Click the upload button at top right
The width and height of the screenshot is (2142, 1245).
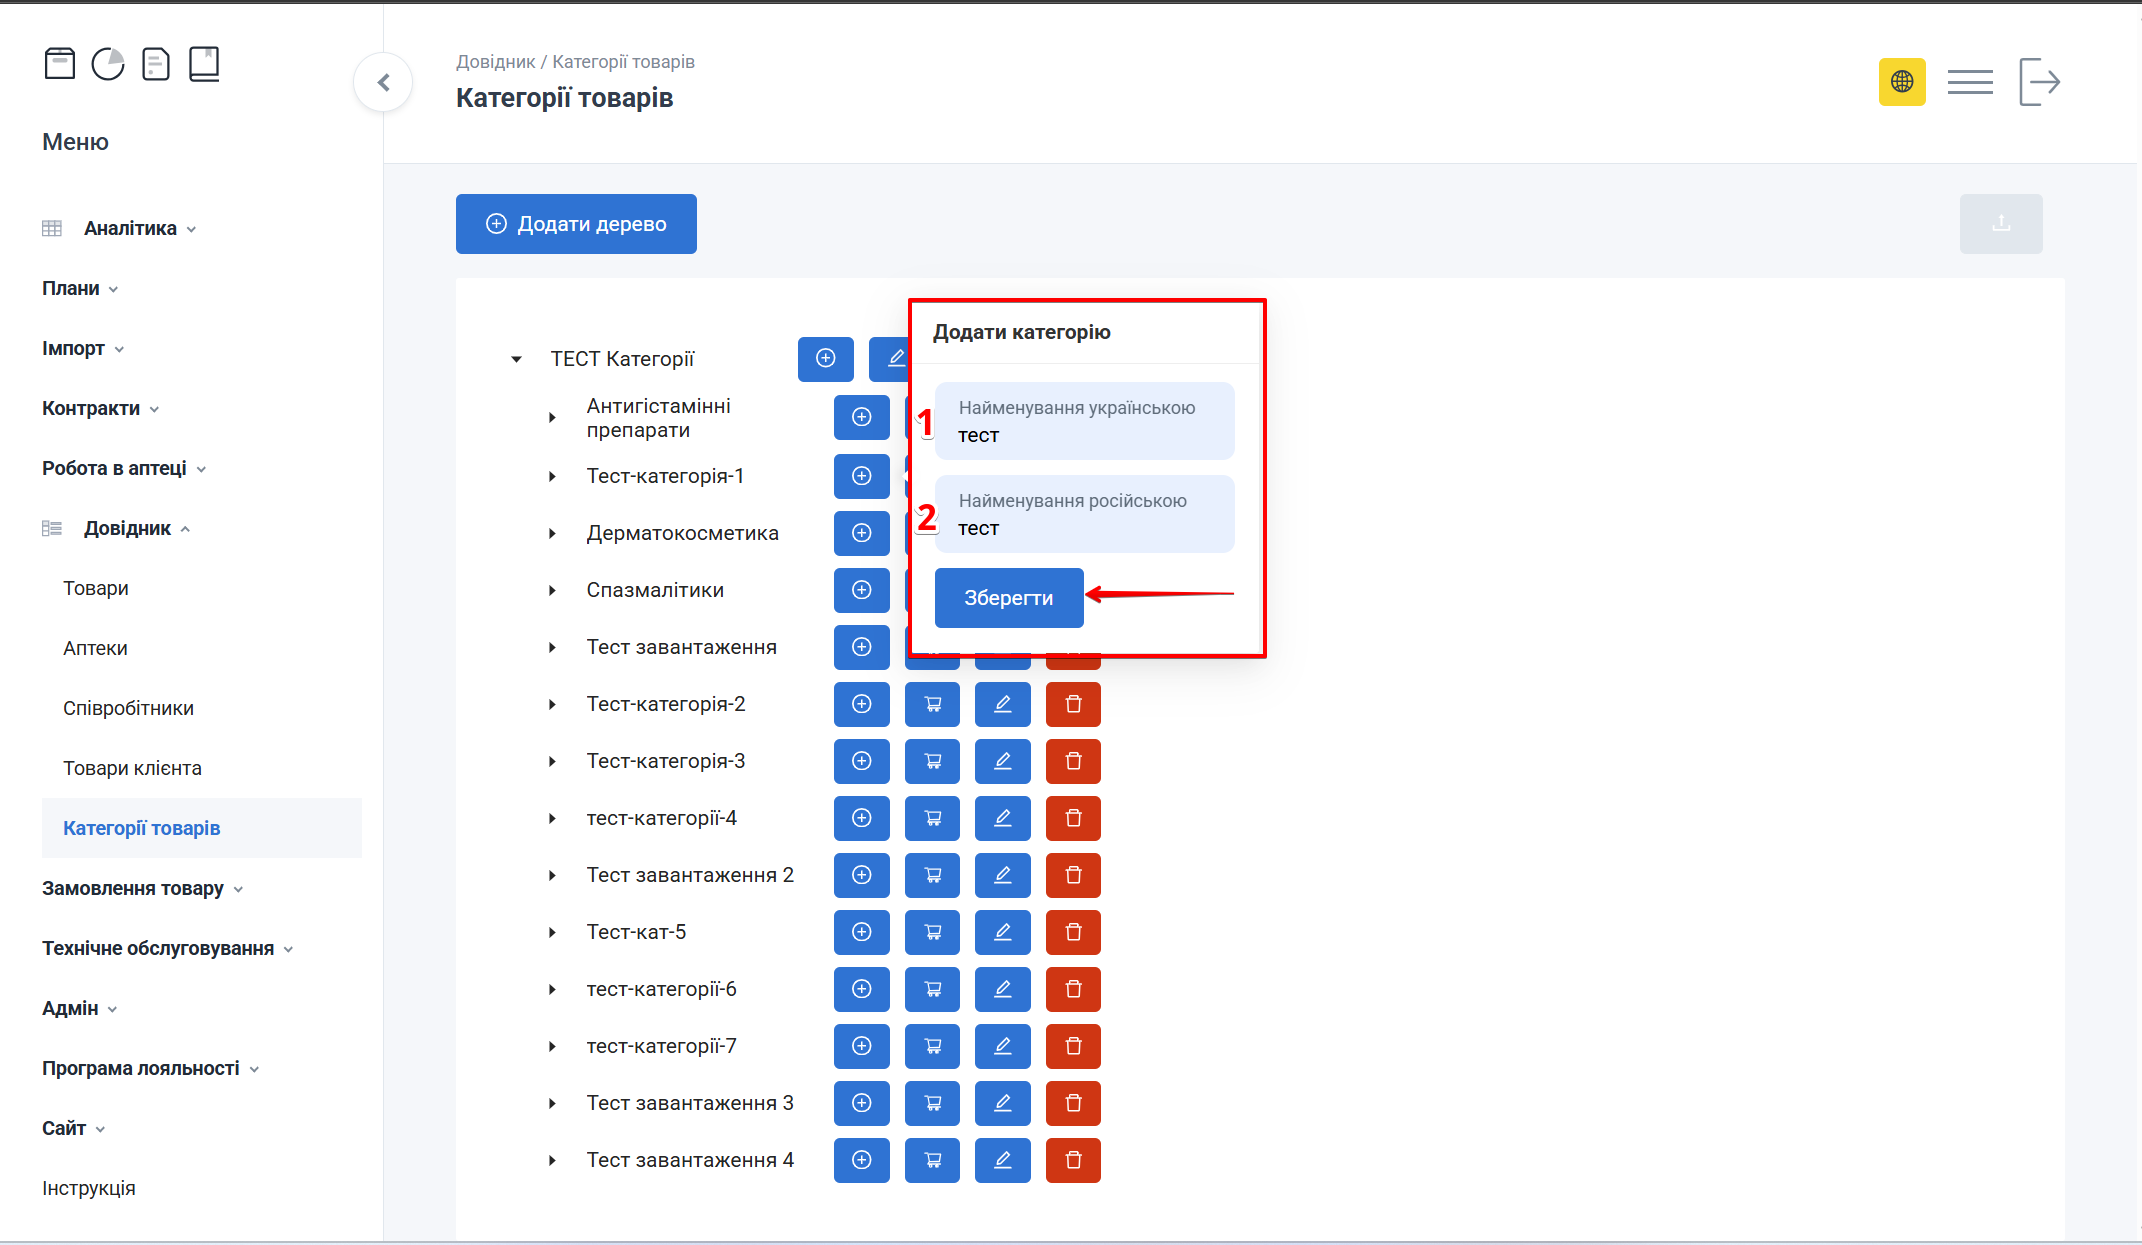[2000, 223]
